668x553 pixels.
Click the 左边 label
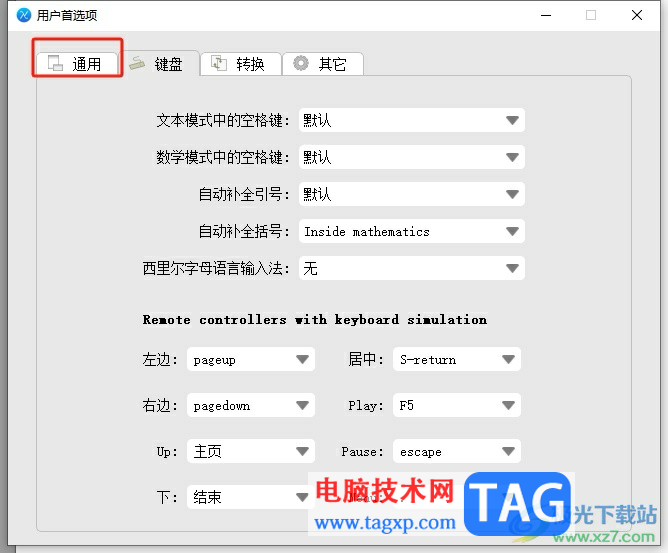coord(160,360)
